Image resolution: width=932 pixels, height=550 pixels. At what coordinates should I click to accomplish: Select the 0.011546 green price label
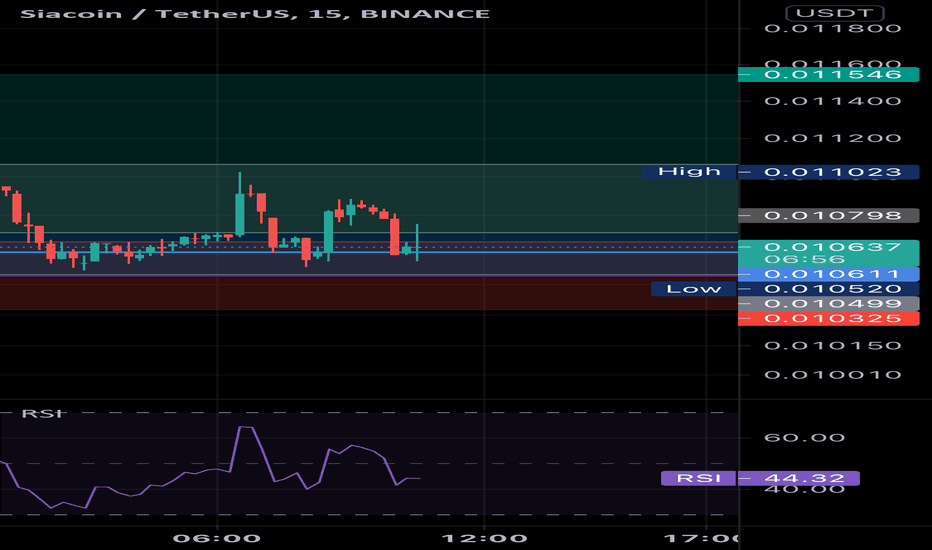click(x=828, y=74)
